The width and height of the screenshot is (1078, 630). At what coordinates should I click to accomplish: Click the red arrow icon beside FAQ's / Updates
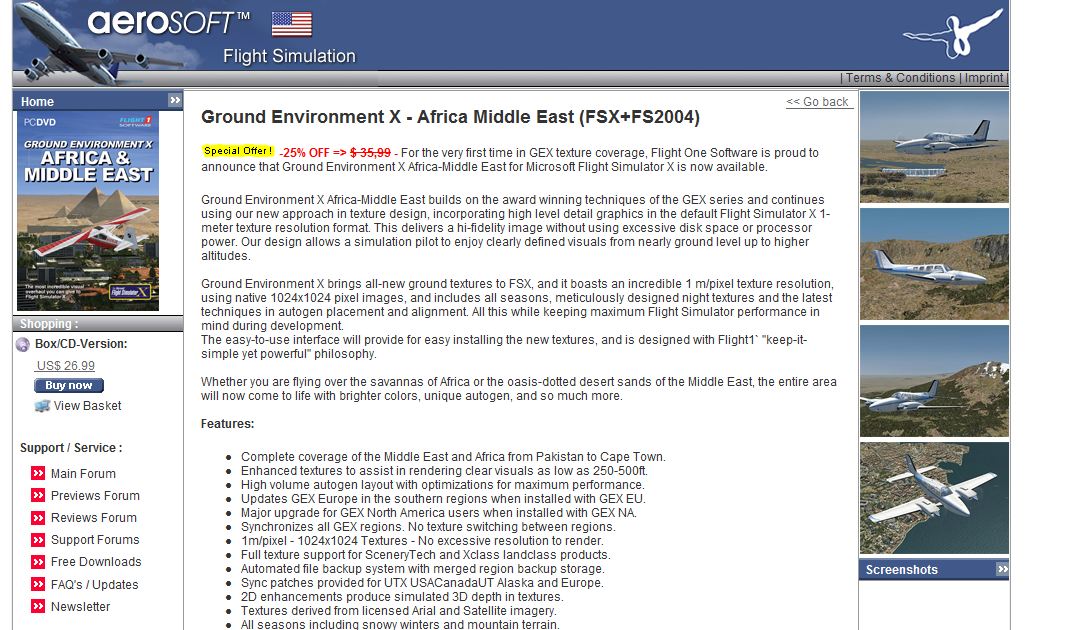38,585
